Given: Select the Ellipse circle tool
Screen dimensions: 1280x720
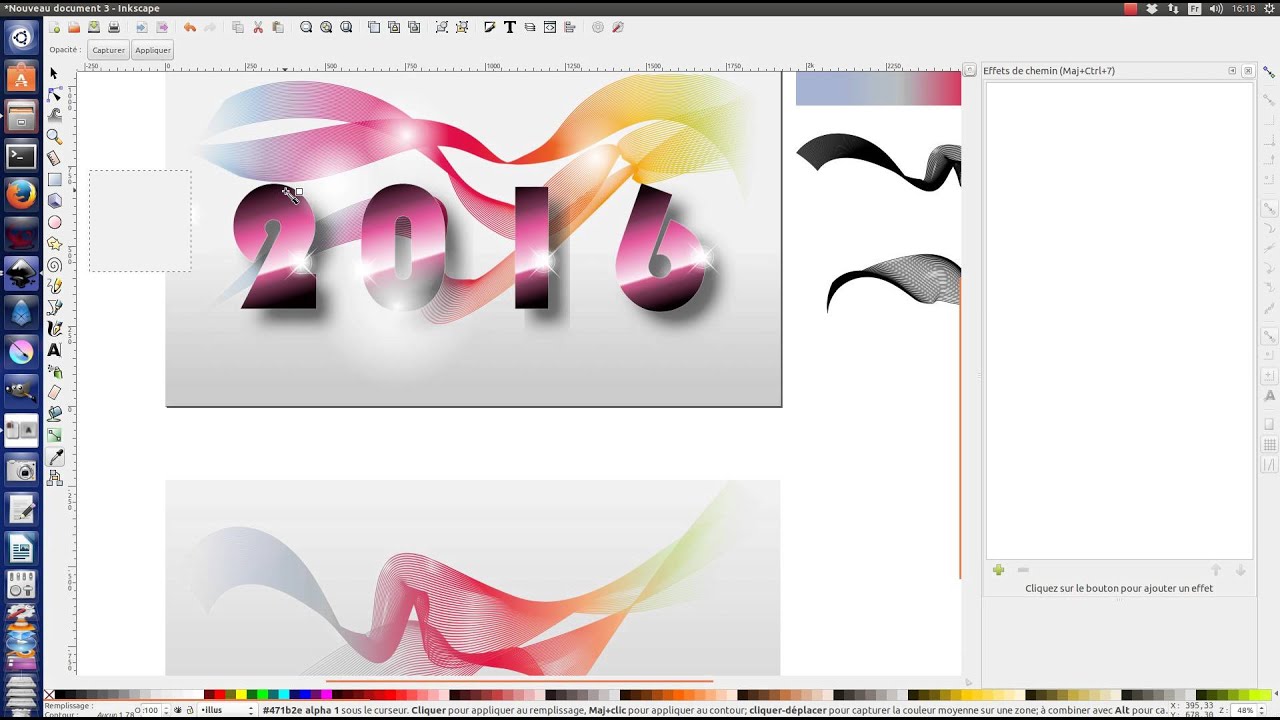Looking at the screenshot, I should tap(54, 222).
